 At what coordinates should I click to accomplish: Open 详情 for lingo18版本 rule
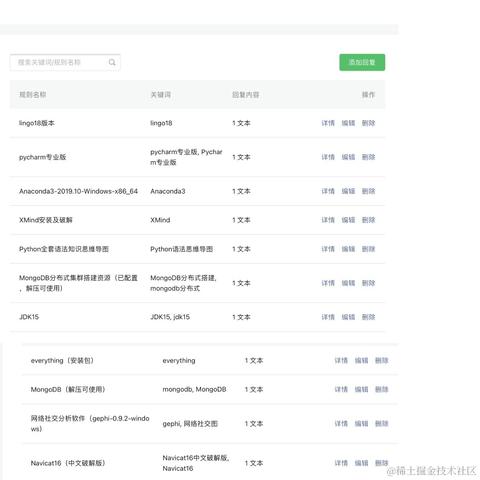[328, 123]
